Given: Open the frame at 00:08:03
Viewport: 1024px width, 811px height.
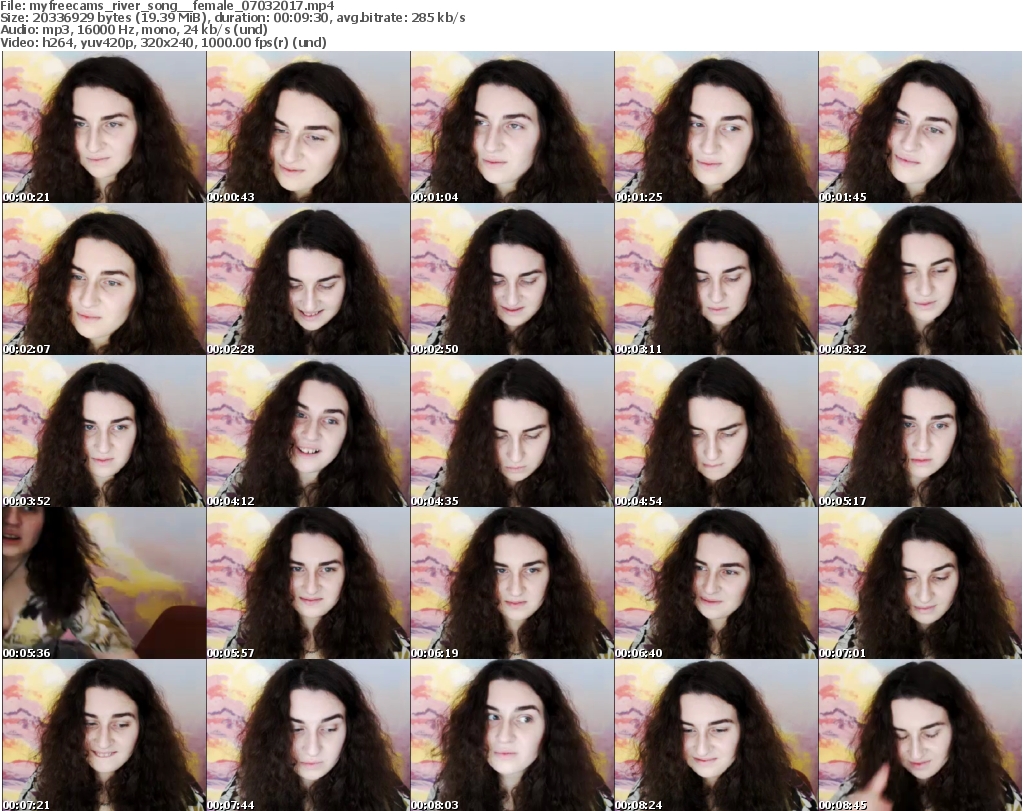Looking at the screenshot, I should [512, 735].
